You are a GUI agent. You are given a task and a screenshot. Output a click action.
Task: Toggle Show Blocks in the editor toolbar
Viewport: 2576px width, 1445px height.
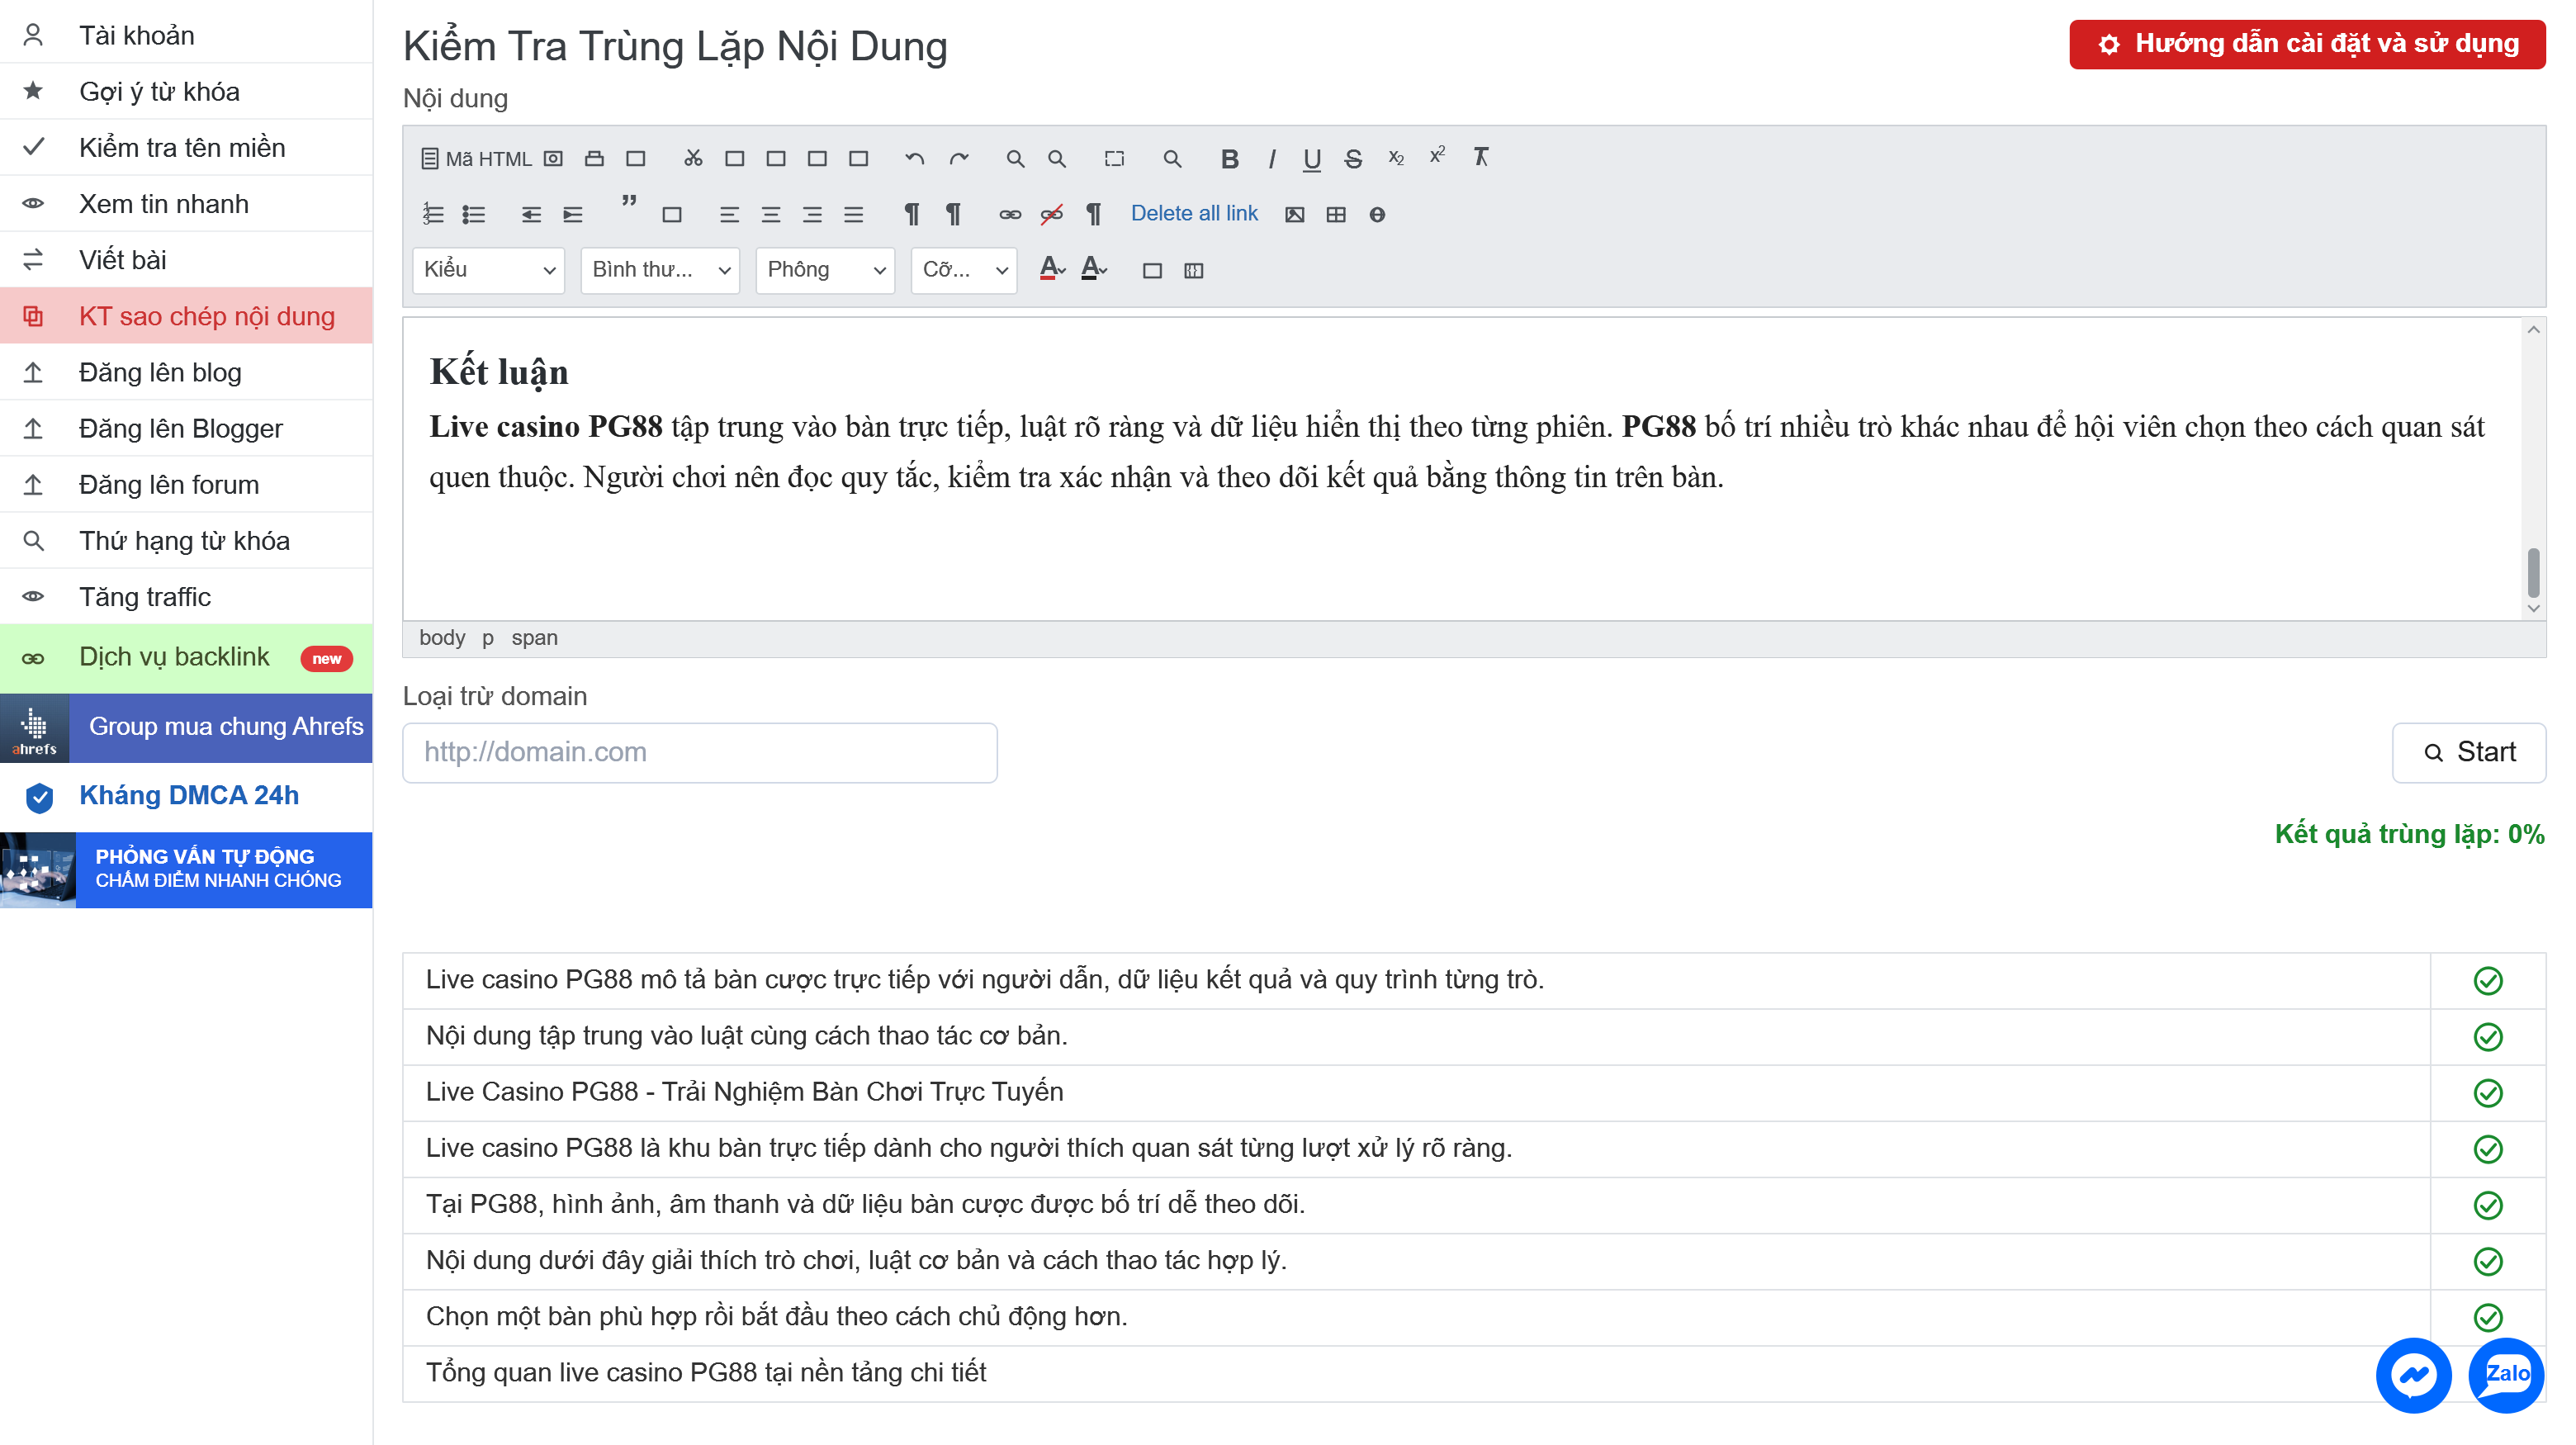1193,270
